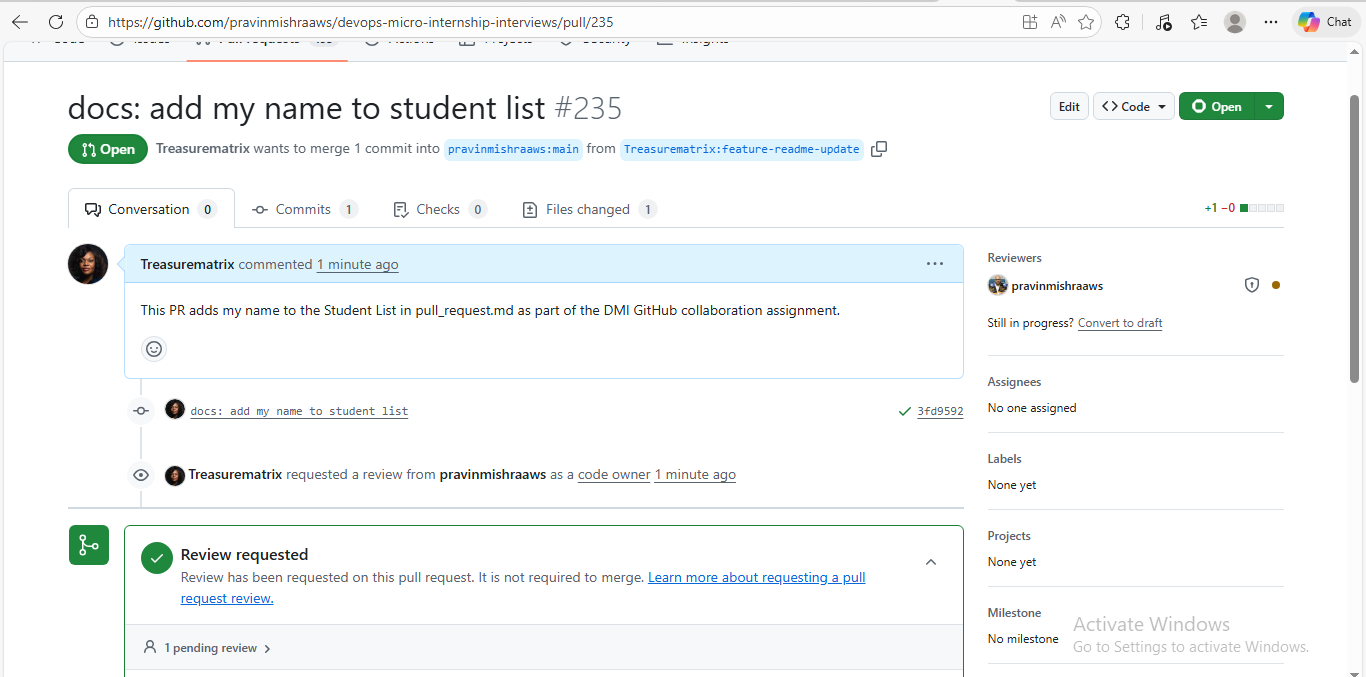Open browser settings and more menu
The height and width of the screenshot is (677, 1366).
click(x=1271, y=21)
